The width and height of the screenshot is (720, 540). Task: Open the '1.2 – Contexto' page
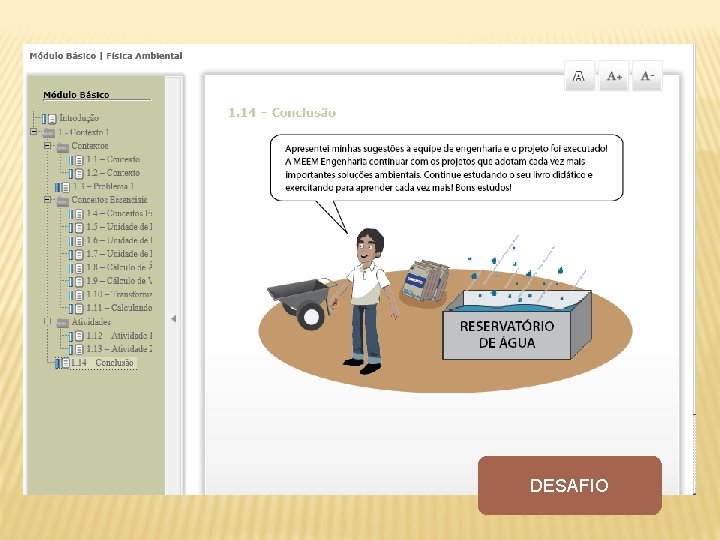click(113, 173)
